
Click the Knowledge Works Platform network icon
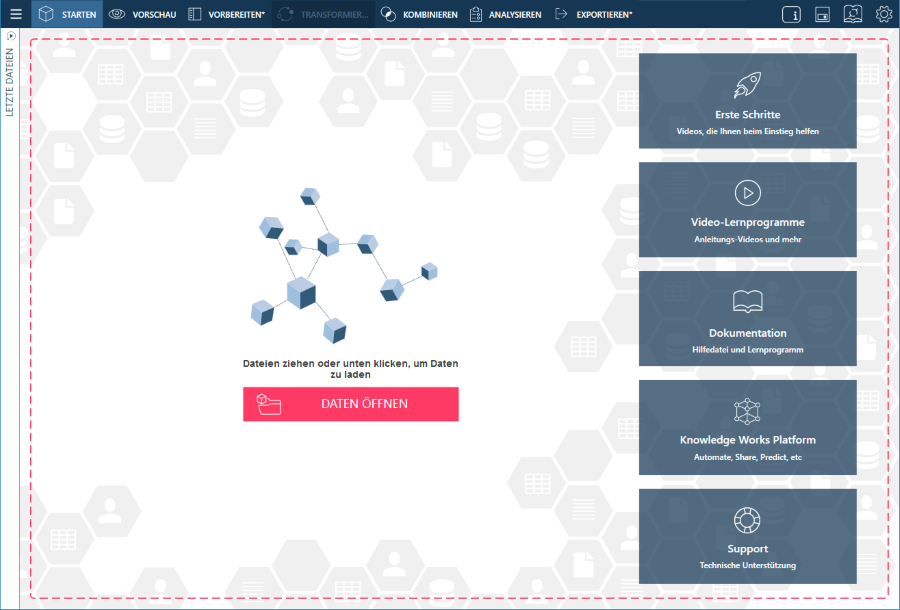click(x=748, y=411)
